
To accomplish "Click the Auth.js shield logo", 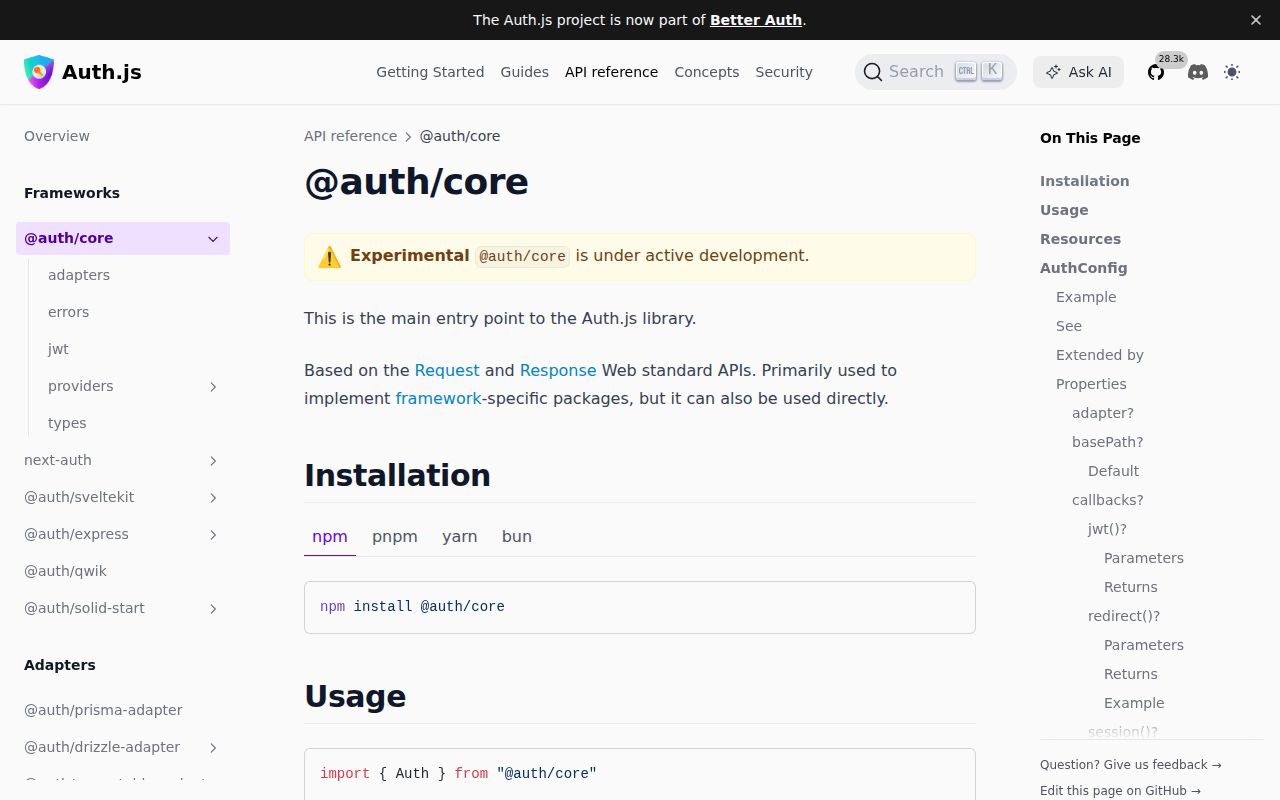I will 39,72.
